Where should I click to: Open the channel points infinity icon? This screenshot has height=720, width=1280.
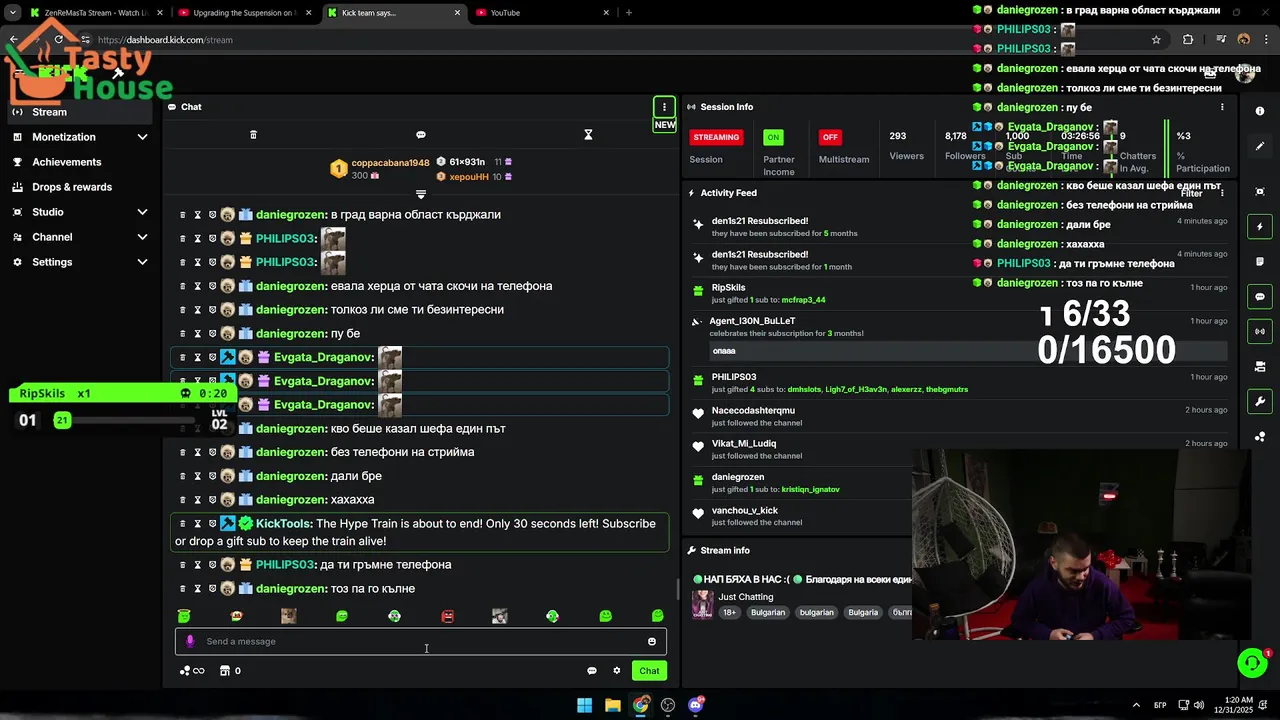192,671
